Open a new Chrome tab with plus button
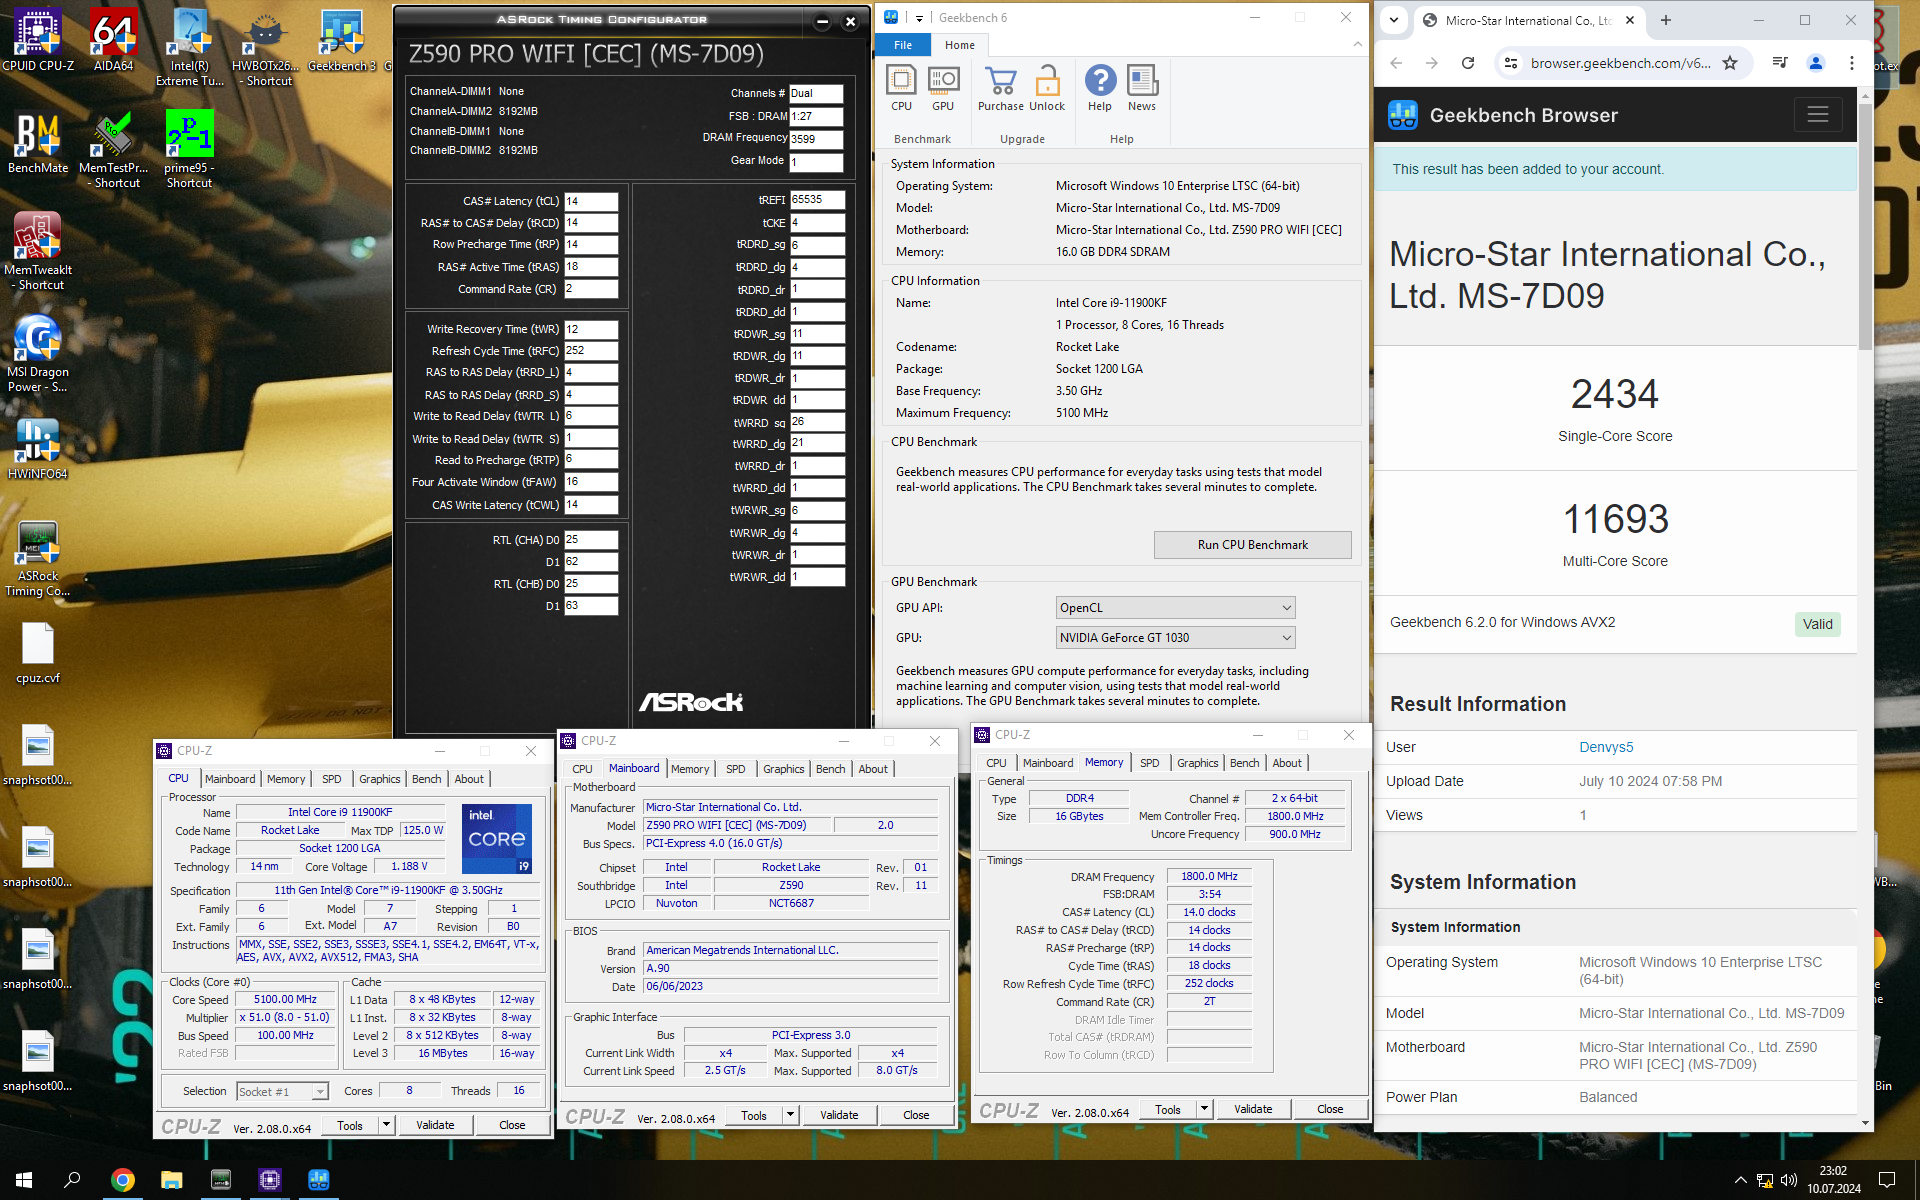This screenshot has height=1200, width=1920. pyautogui.click(x=1666, y=20)
